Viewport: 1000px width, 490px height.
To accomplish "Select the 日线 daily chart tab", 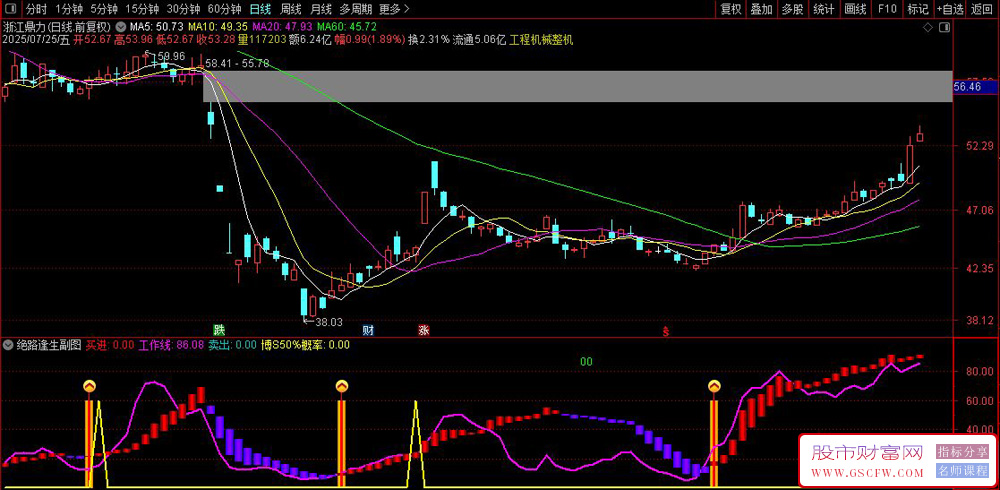I will [260, 9].
